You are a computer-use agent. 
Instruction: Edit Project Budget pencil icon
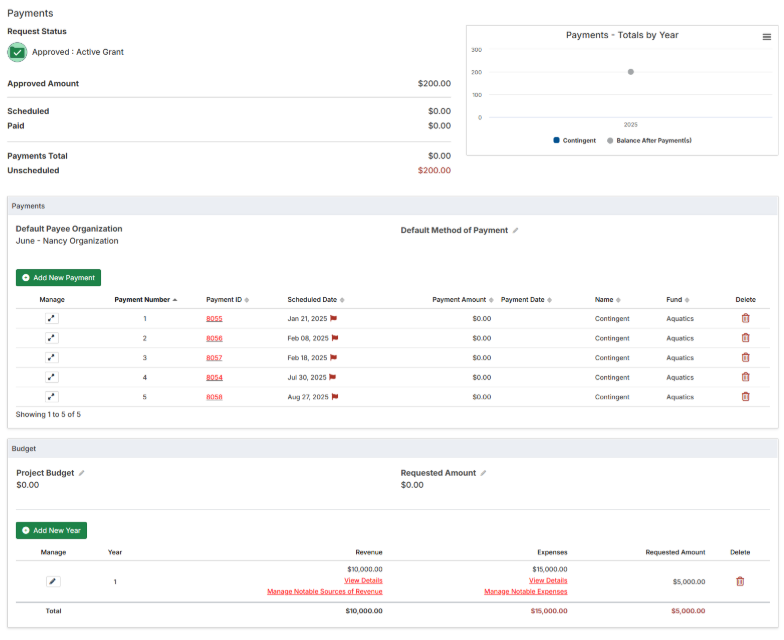point(82,472)
